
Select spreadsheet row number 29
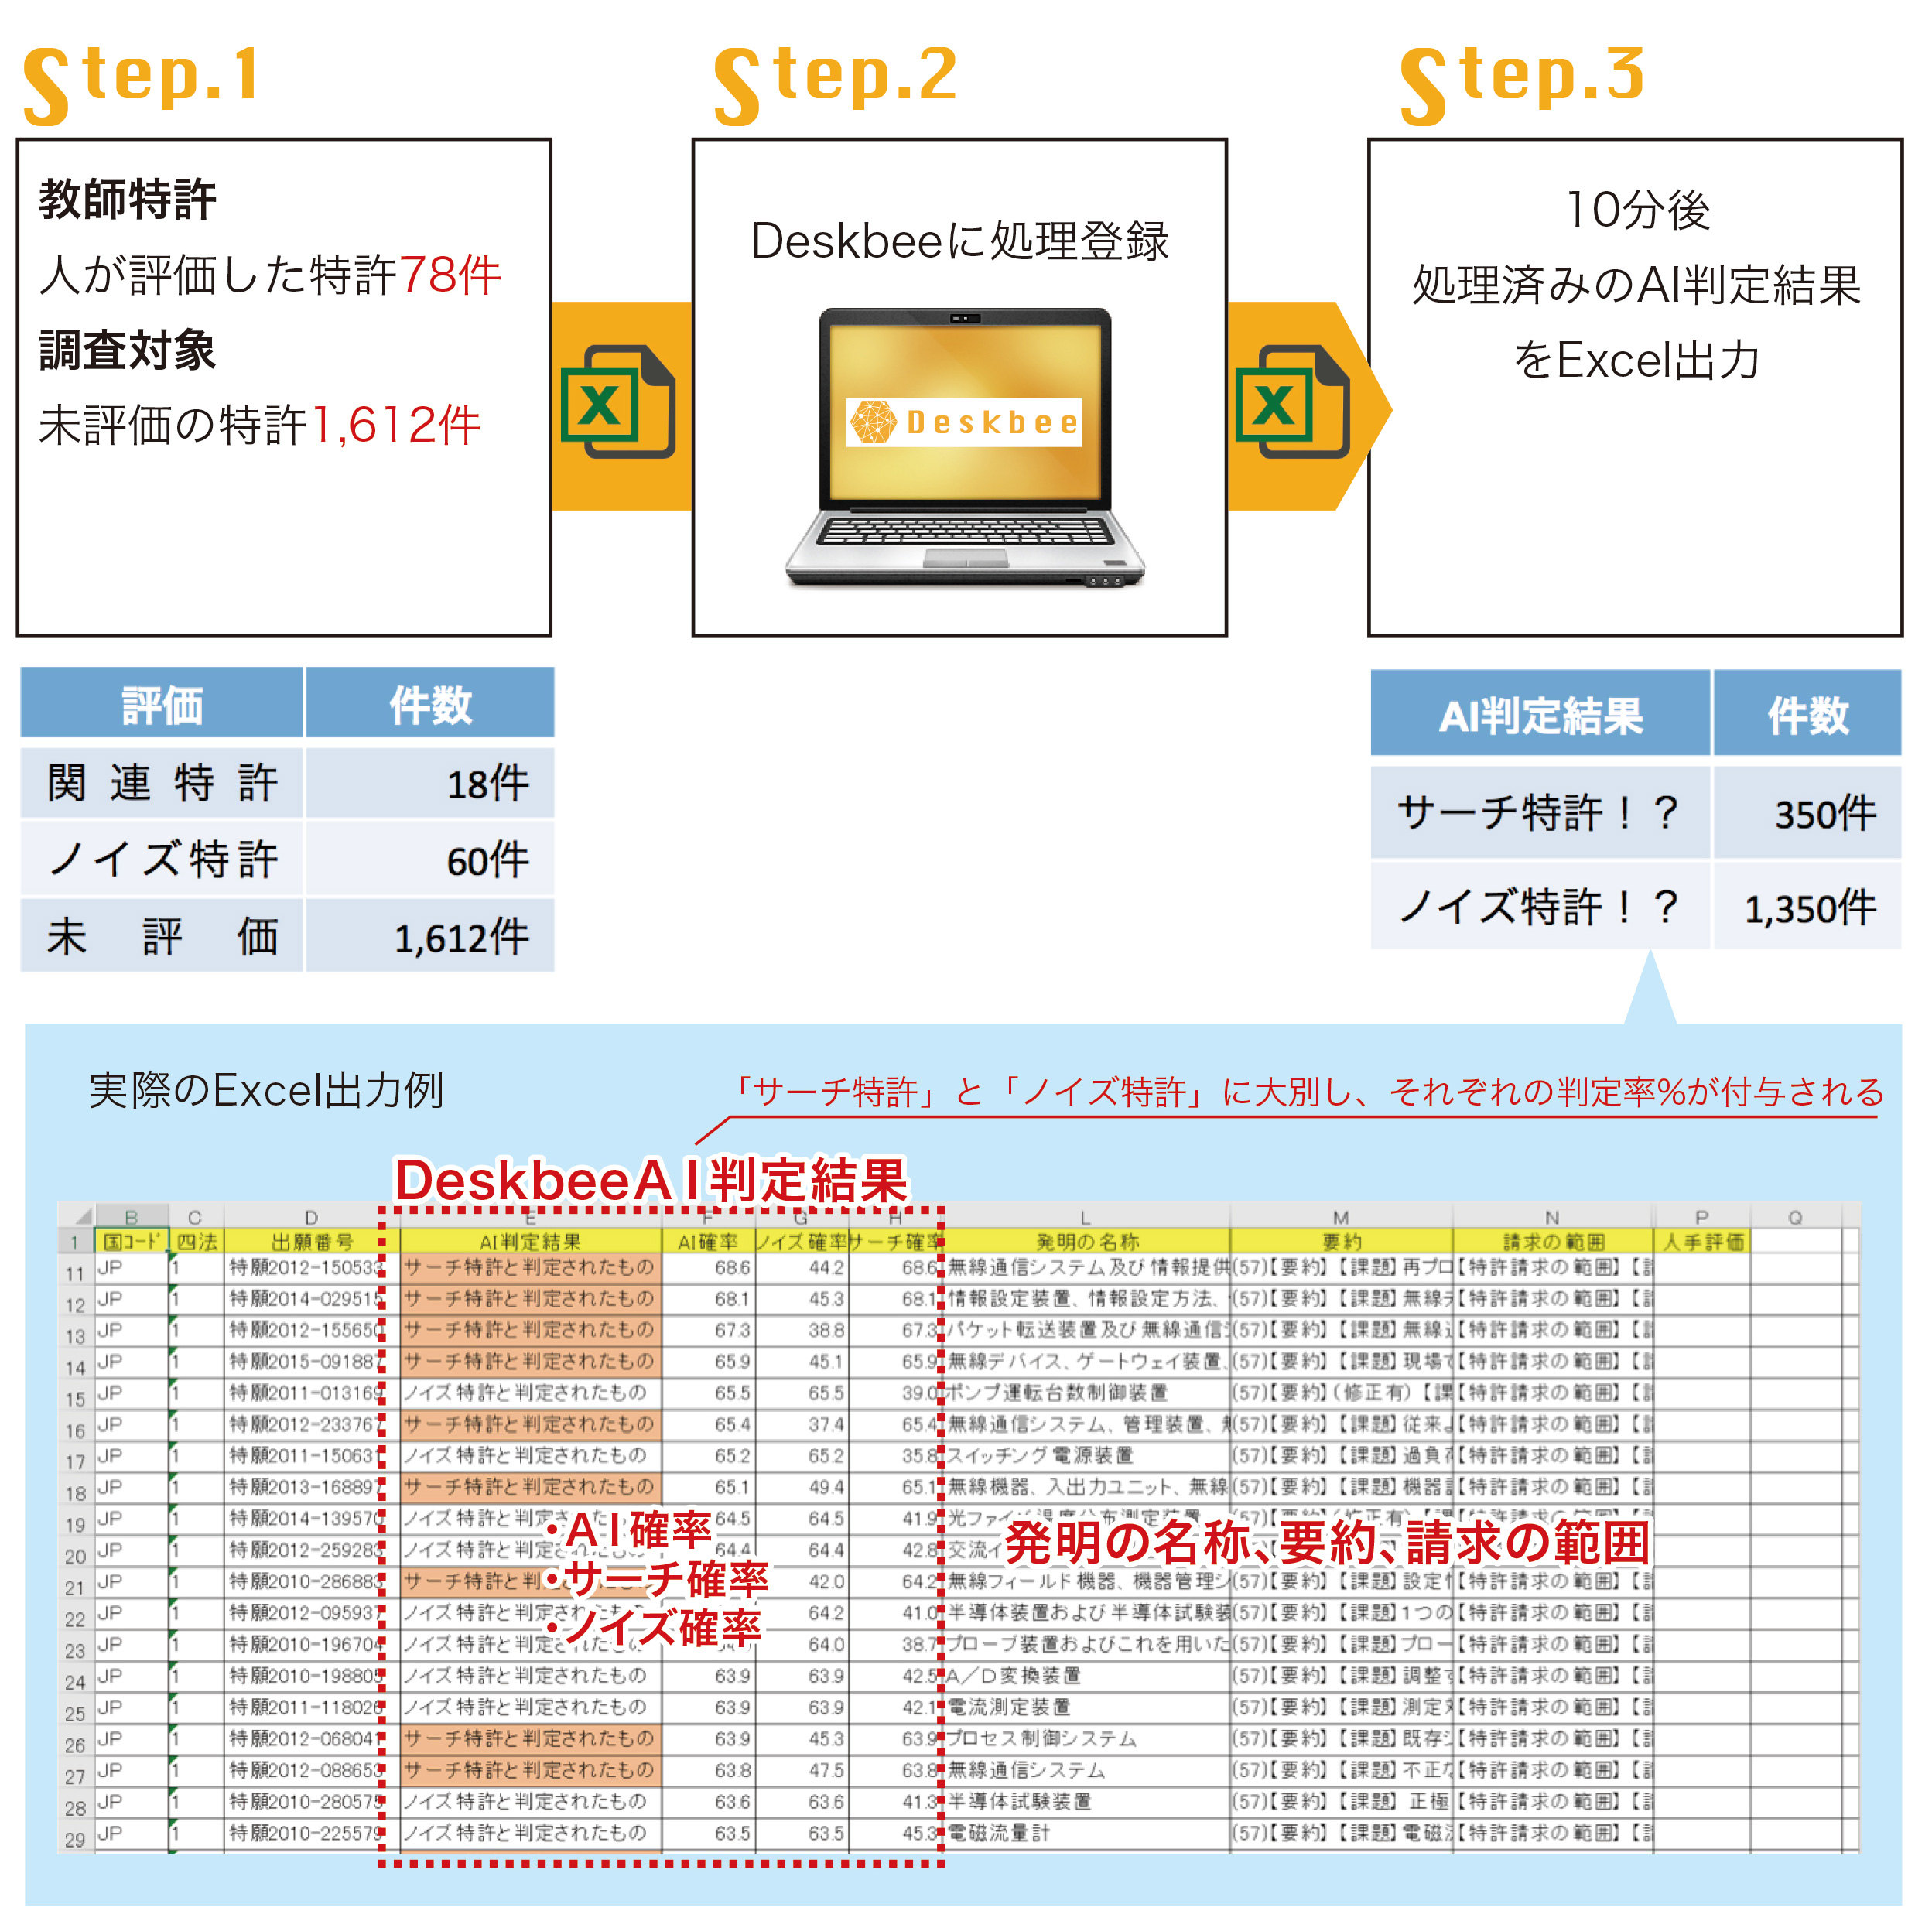tap(76, 1839)
